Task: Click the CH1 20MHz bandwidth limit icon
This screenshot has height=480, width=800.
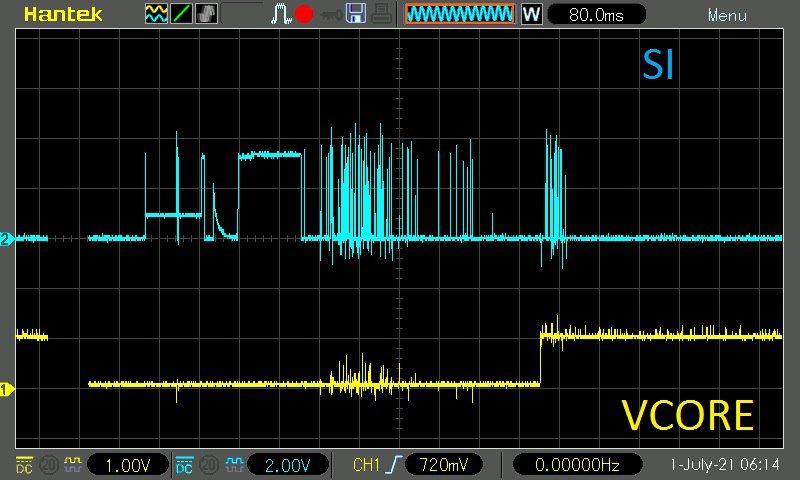Action: [48, 465]
